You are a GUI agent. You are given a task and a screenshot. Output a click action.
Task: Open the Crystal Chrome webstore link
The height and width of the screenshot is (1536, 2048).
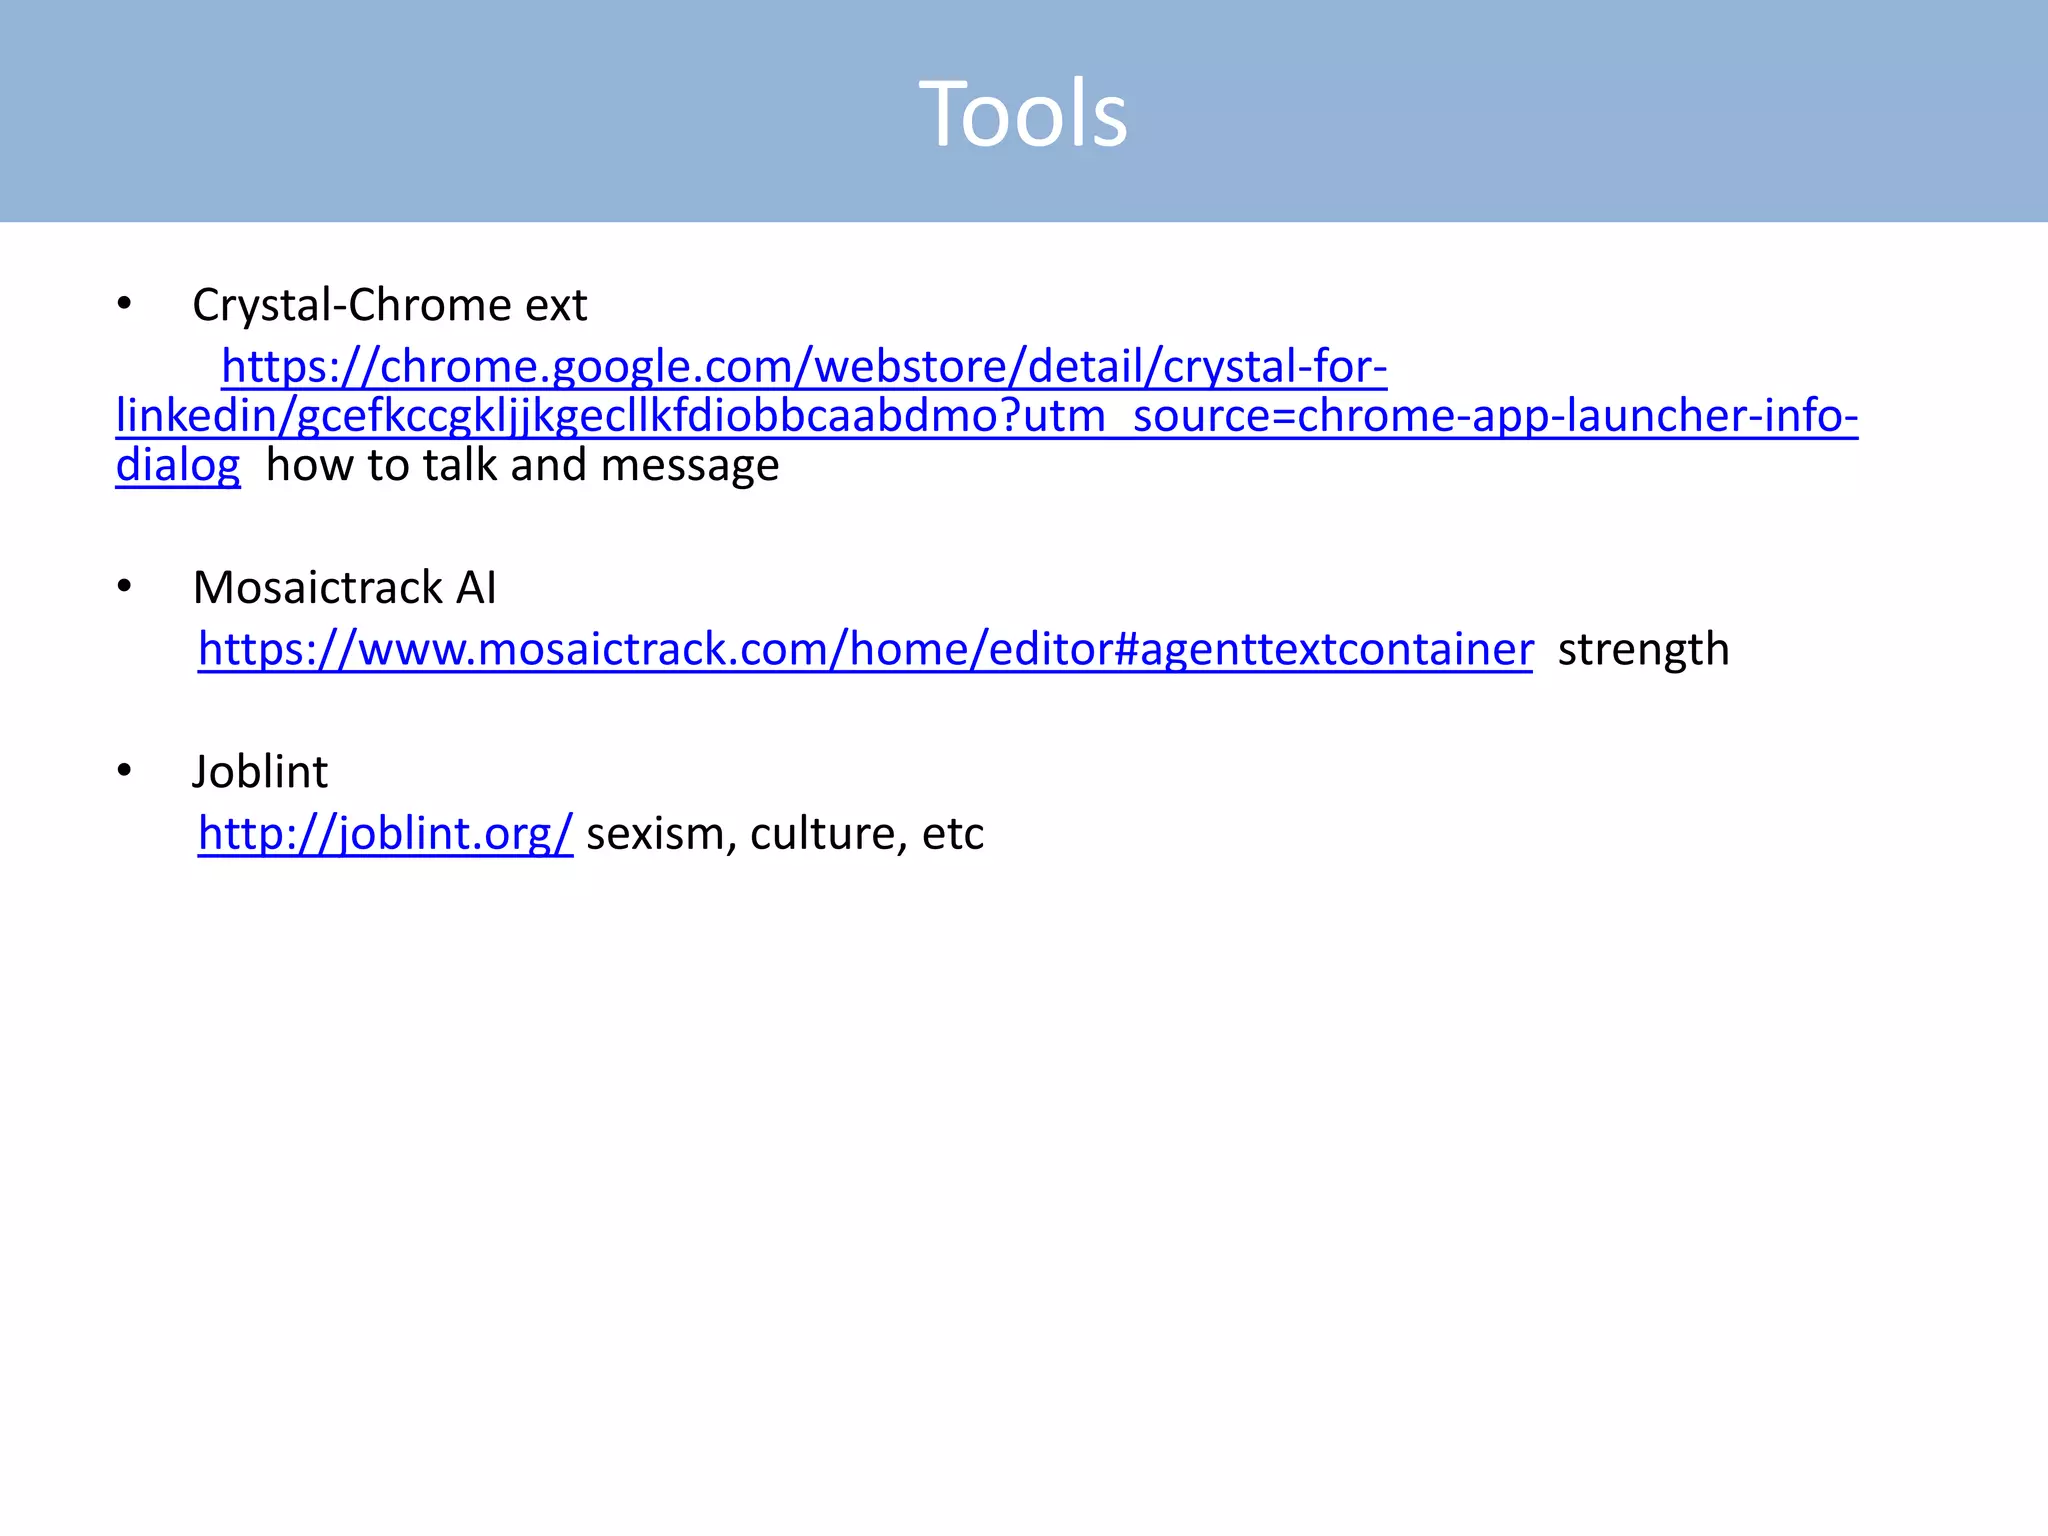[x=986, y=416]
